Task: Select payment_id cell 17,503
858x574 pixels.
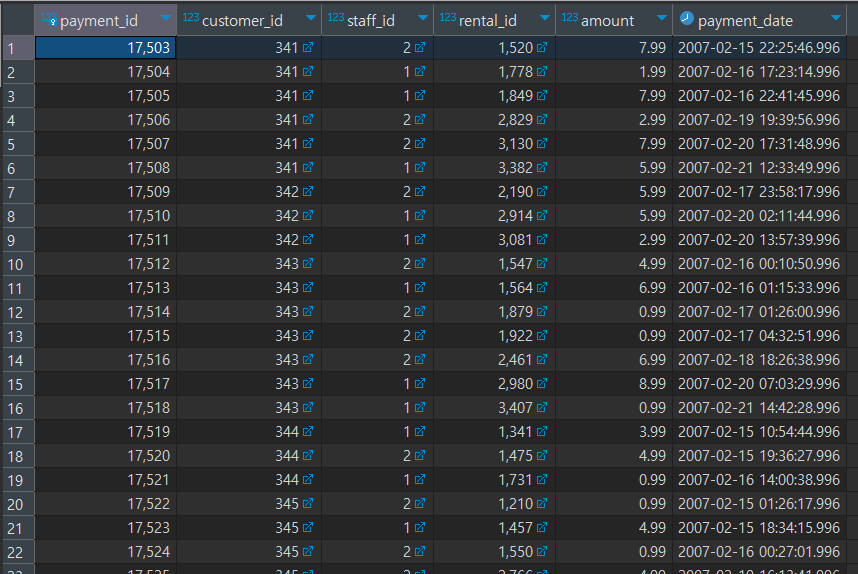Action: pyautogui.click(x=106, y=48)
